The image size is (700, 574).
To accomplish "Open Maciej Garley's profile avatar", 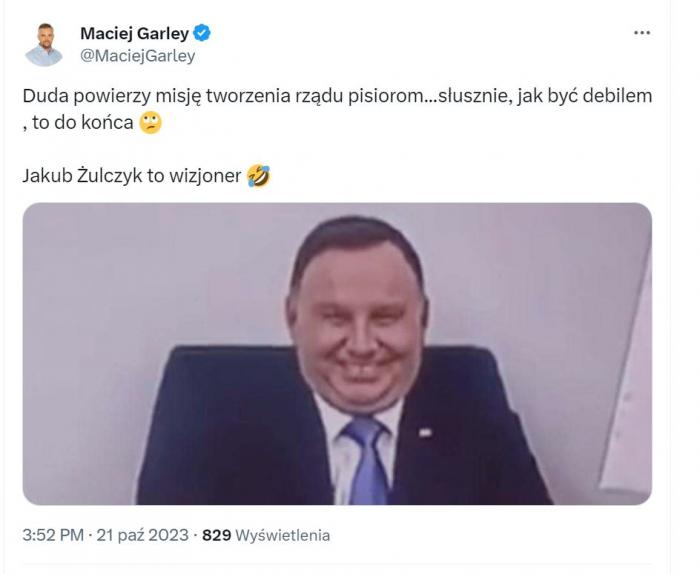I will pyautogui.click(x=44, y=44).
